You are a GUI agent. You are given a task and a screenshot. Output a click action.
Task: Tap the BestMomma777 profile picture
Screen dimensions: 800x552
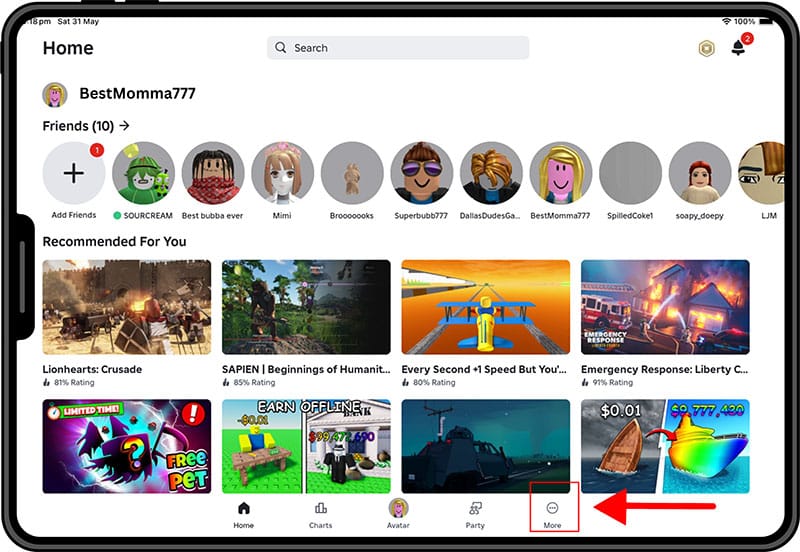(x=55, y=95)
